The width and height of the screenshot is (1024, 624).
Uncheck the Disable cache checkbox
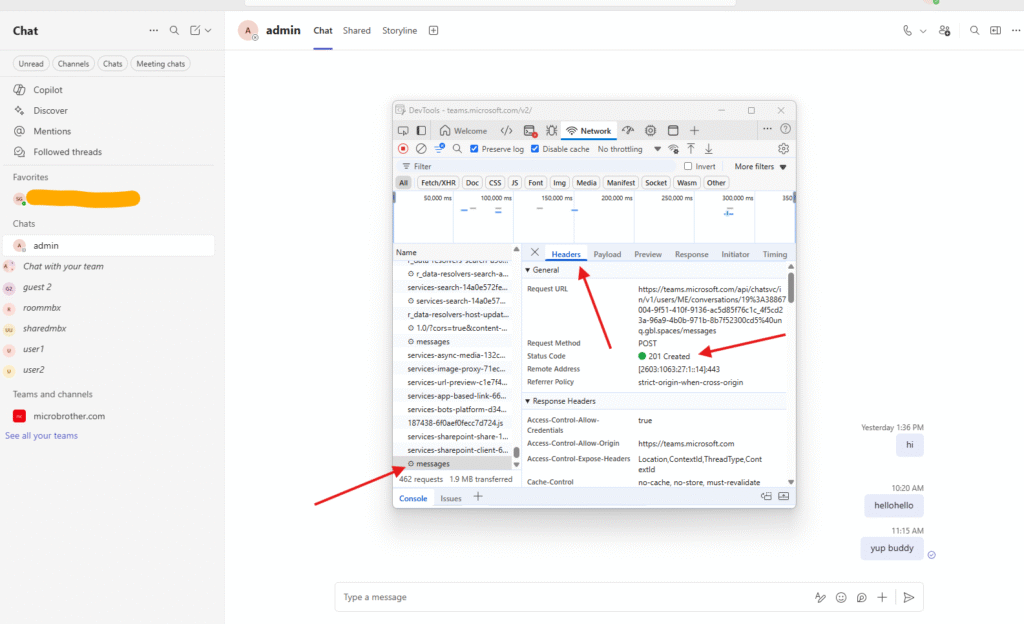pyautogui.click(x=535, y=149)
